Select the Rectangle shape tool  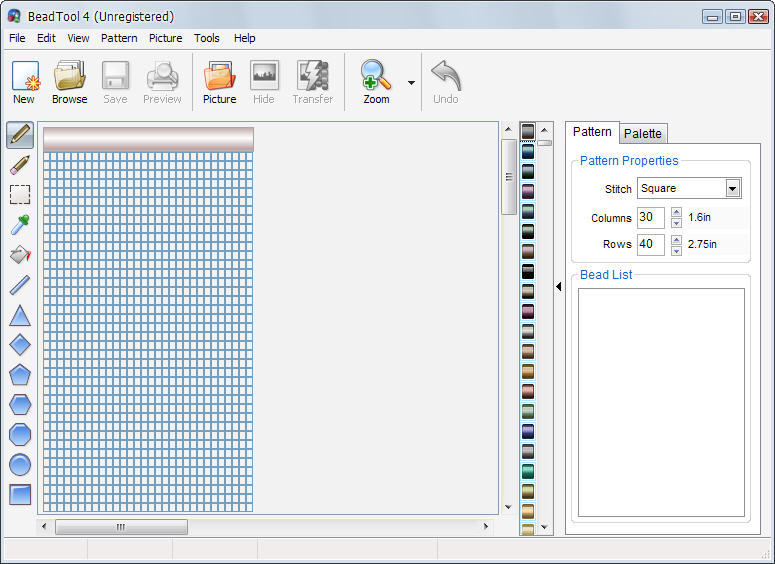pyautogui.click(x=20, y=494)
